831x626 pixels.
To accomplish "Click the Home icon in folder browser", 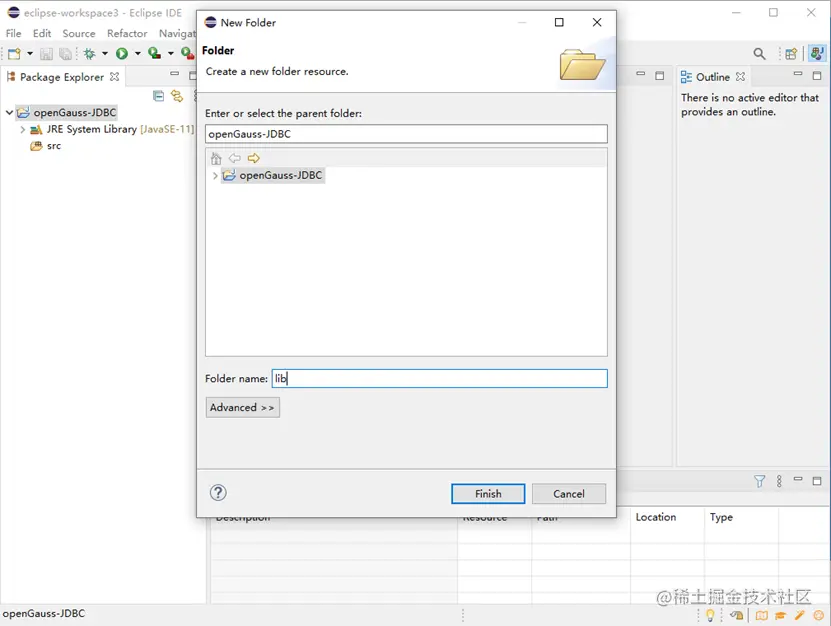I will click(x=216, y=158).
